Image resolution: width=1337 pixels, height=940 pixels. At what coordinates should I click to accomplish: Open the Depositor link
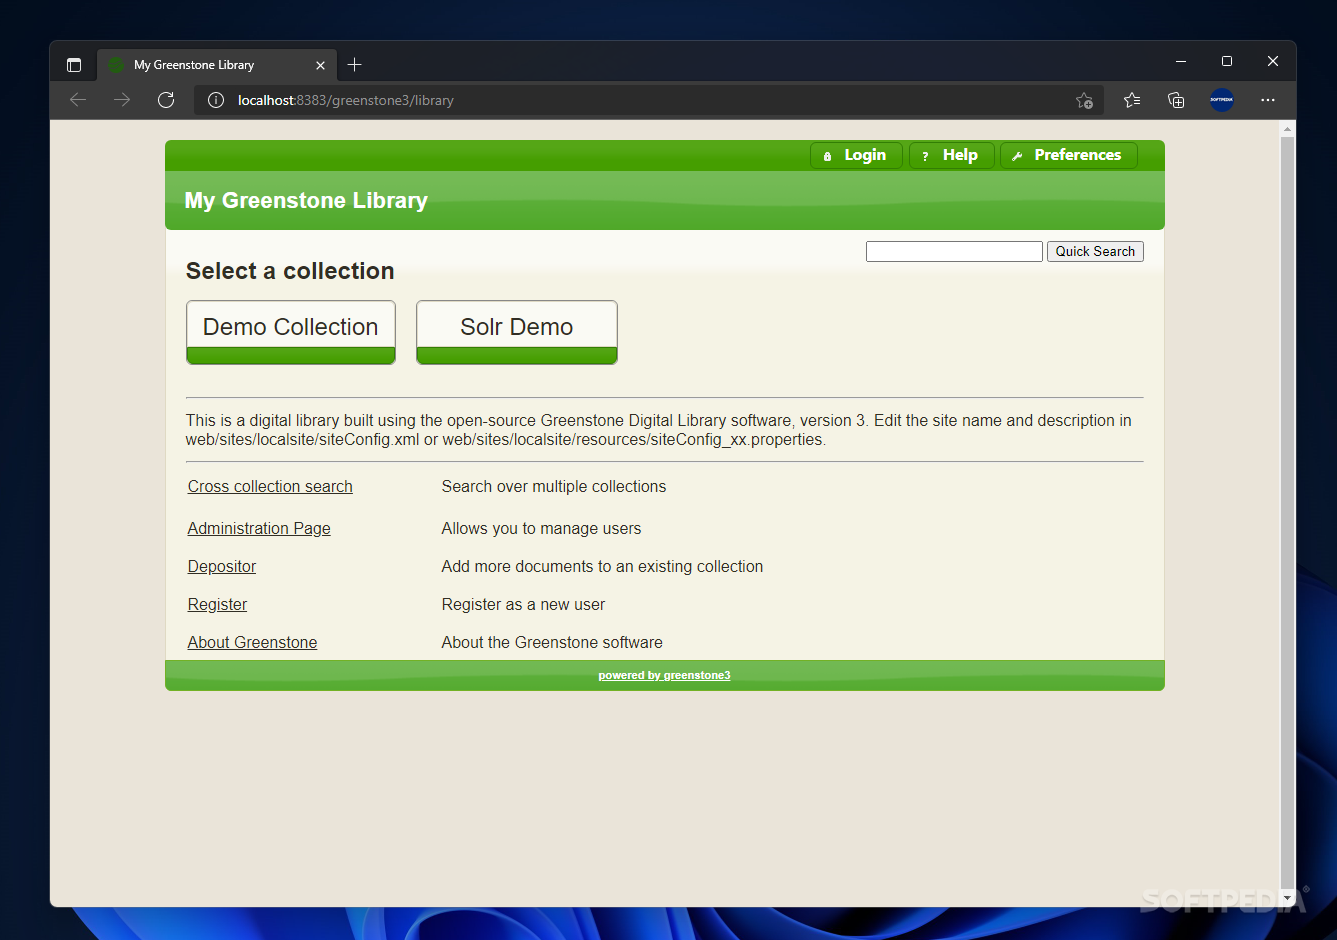coord(222,567)
